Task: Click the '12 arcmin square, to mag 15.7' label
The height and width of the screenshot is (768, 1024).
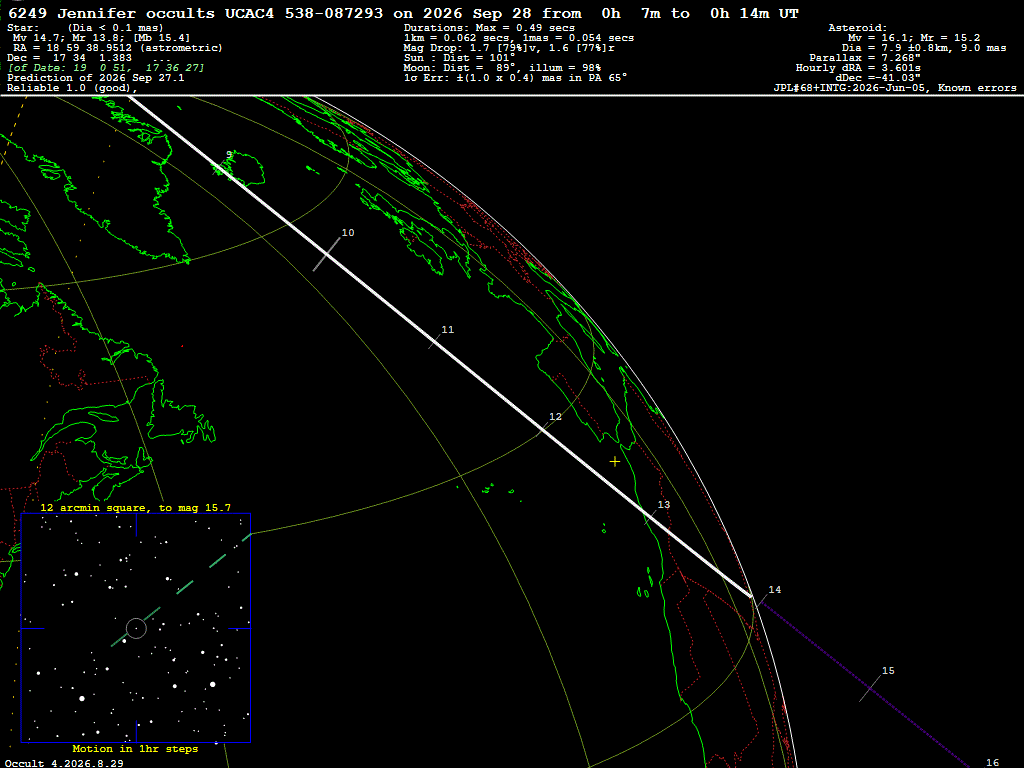Action: click(135, 507)
